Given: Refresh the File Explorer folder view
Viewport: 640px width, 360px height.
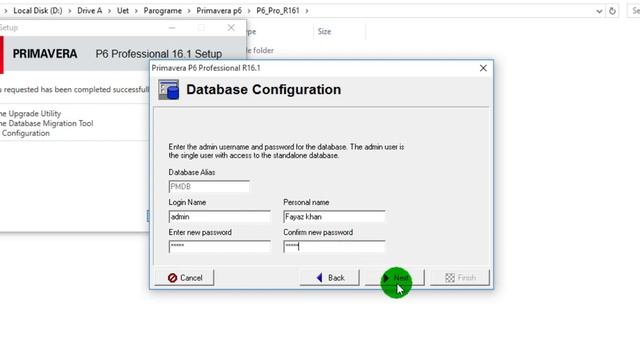Looking at the screenshot, I should click(612, 11).
